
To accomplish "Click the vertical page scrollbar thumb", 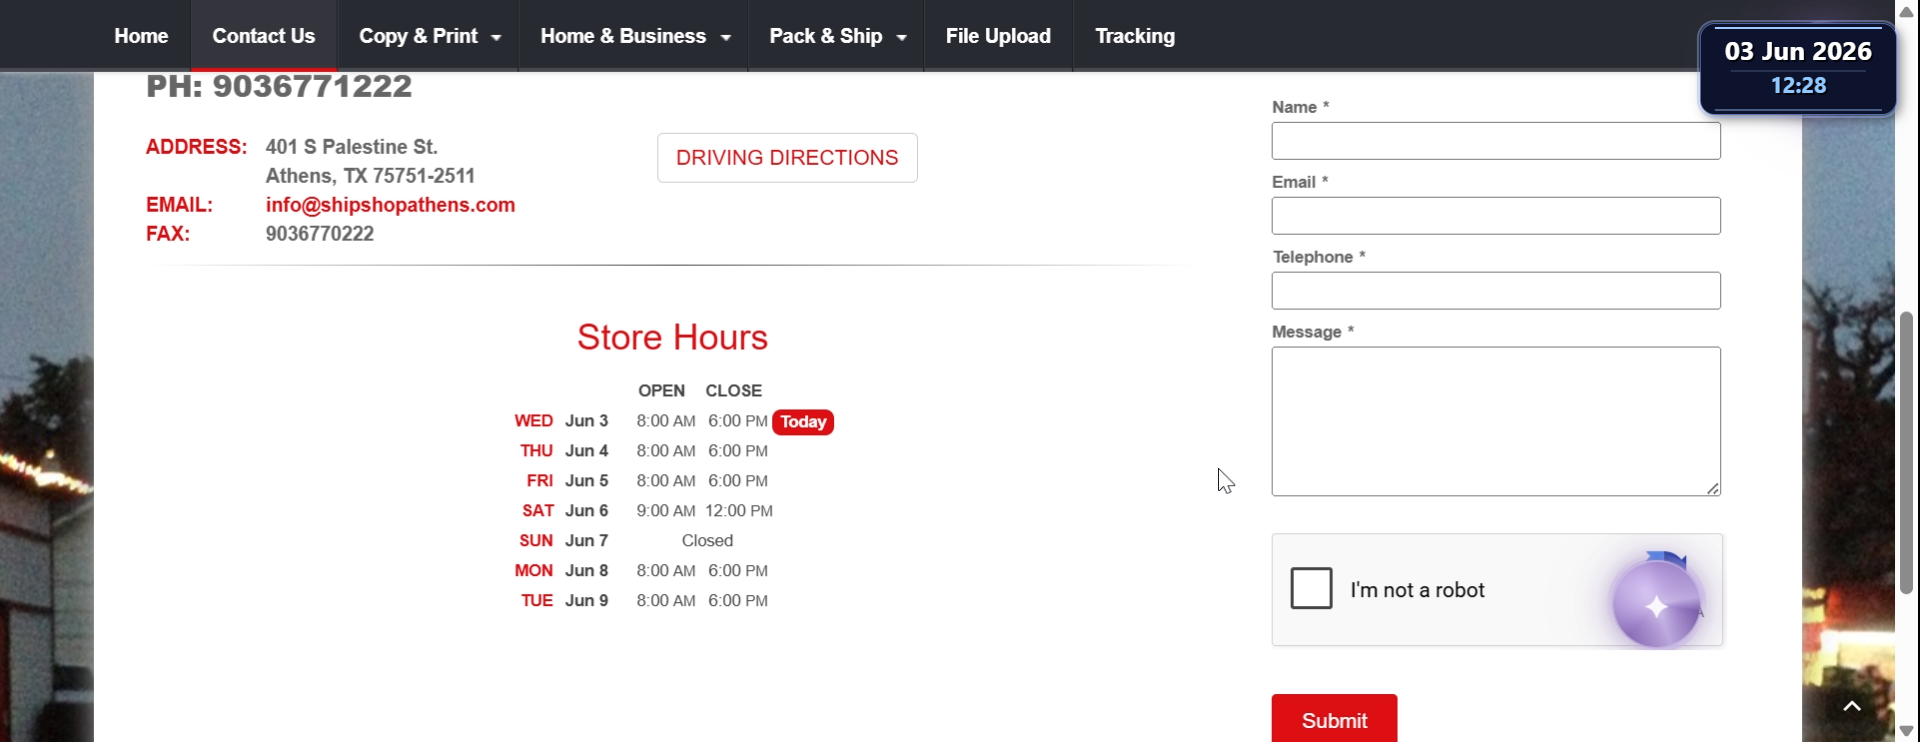I will coord(1907,453).
